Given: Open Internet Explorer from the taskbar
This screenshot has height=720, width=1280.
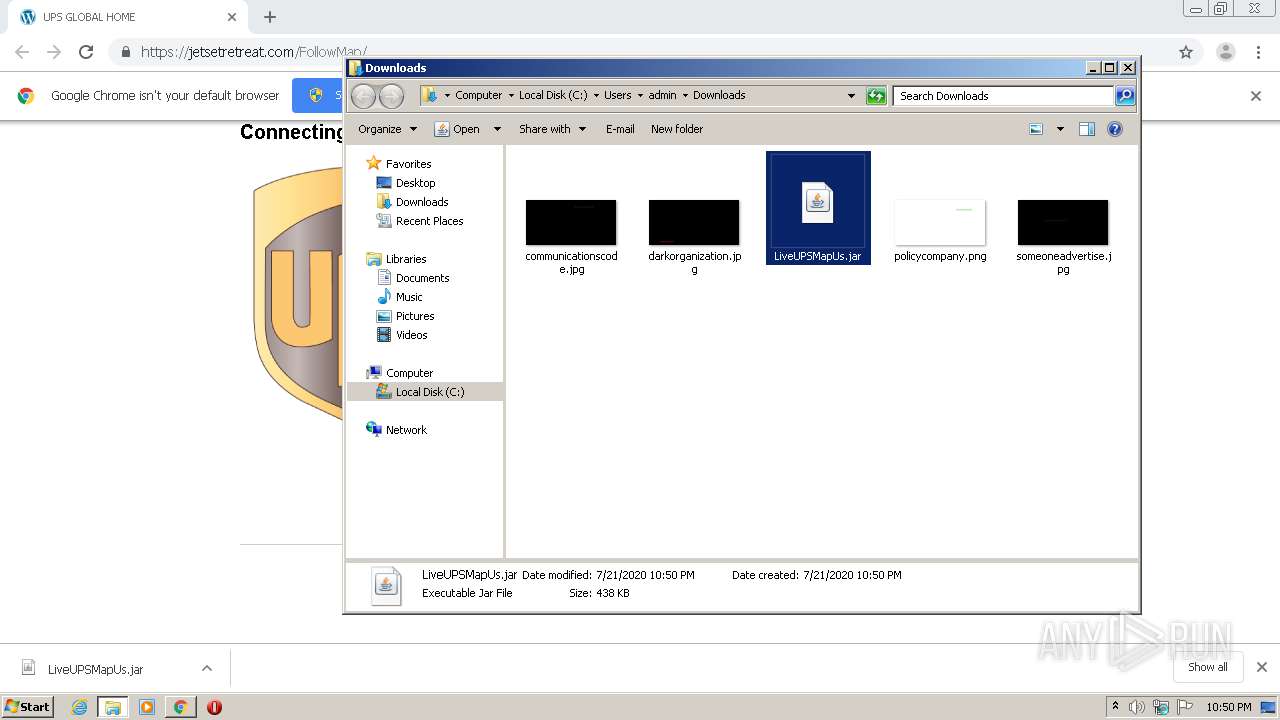Looking at the screenshot, I should click(x=79, y=707).
